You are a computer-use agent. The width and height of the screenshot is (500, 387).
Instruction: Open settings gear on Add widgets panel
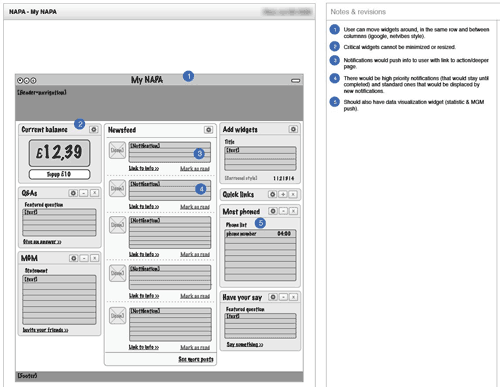[293, 129]
